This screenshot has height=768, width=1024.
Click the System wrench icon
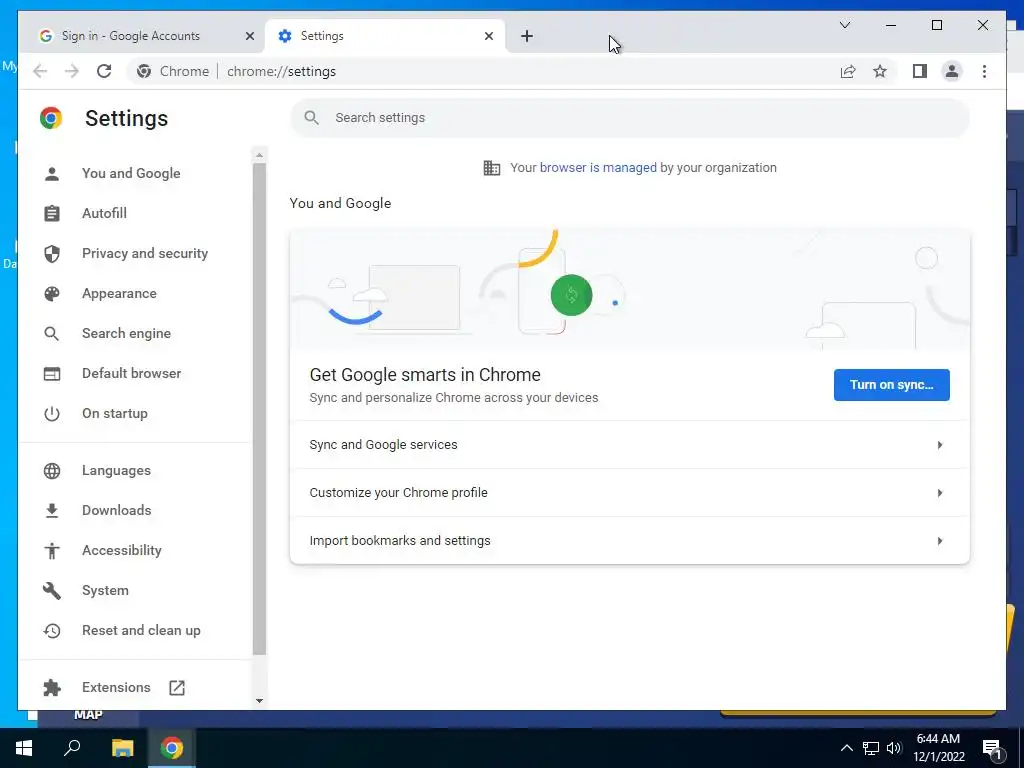[x=52, y=590]
